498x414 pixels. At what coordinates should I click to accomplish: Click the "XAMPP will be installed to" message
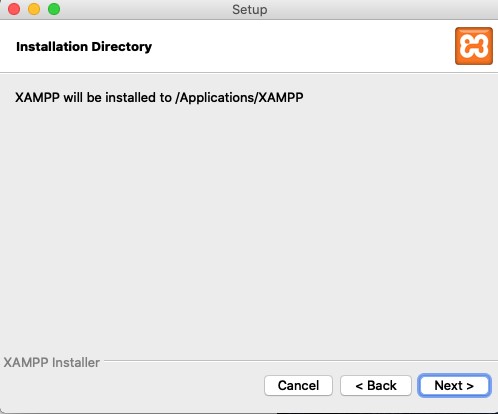coord(93,98)
